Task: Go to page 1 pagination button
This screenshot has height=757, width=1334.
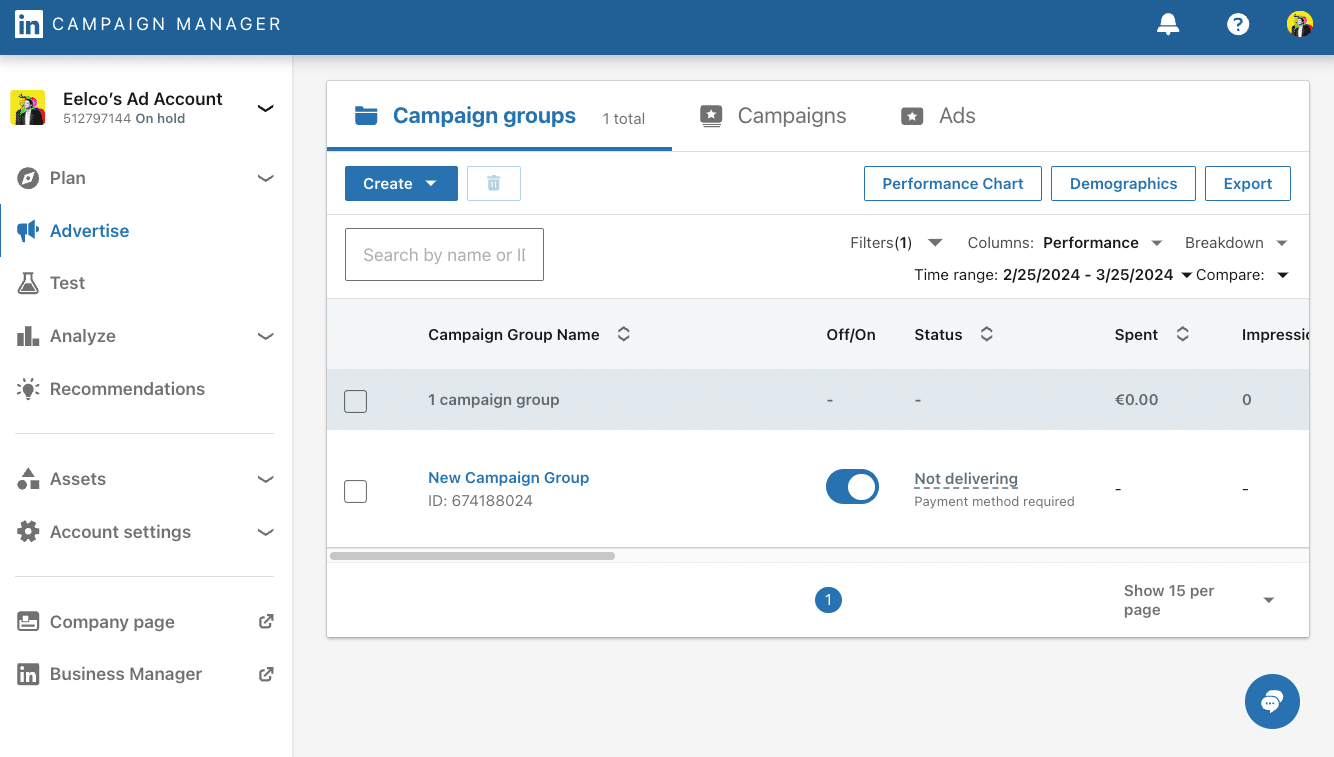Action: (x=828, y=600)
